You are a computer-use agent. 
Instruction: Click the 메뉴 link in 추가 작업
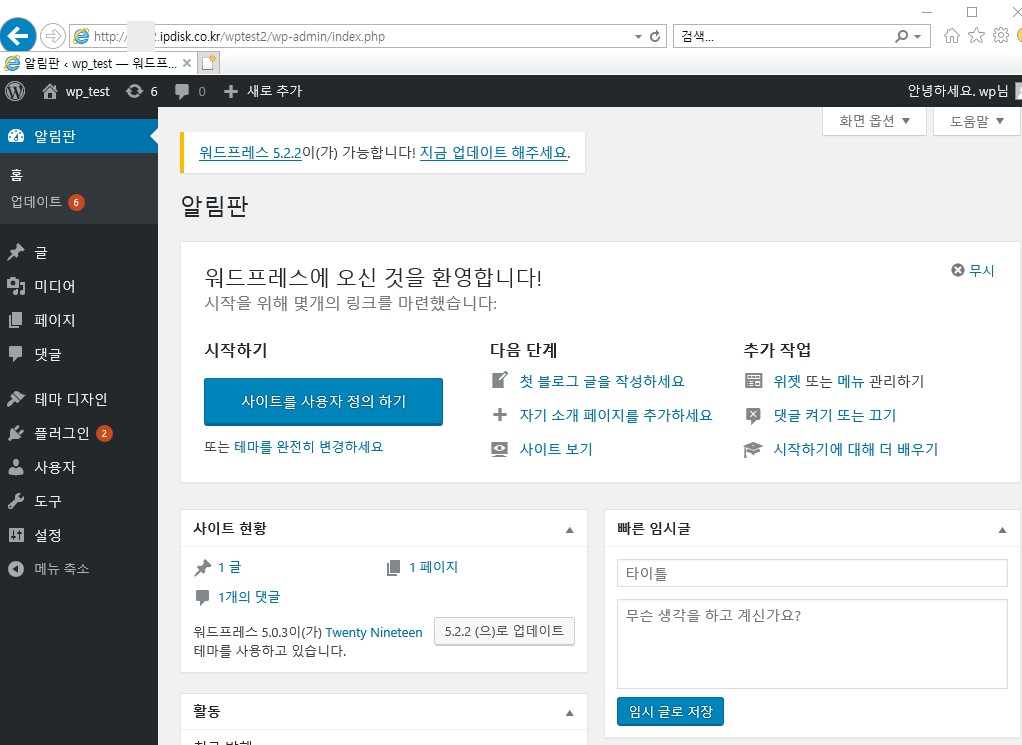851,381
